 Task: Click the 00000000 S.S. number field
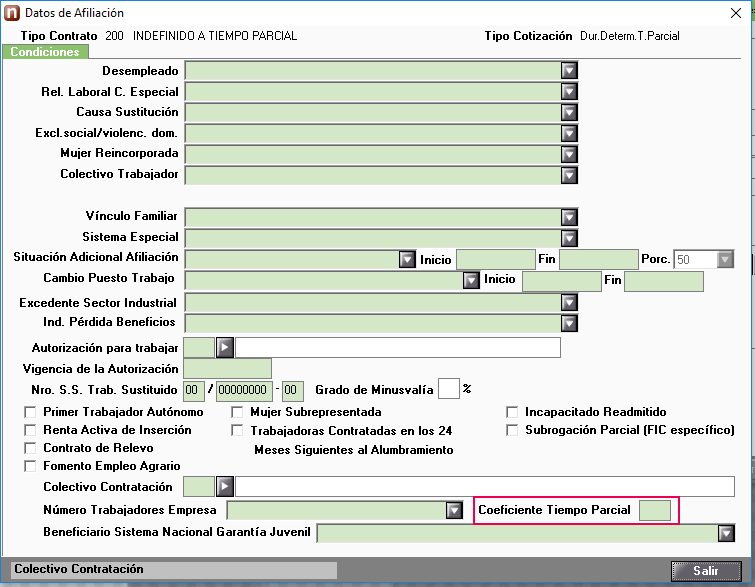coord(245,391)
